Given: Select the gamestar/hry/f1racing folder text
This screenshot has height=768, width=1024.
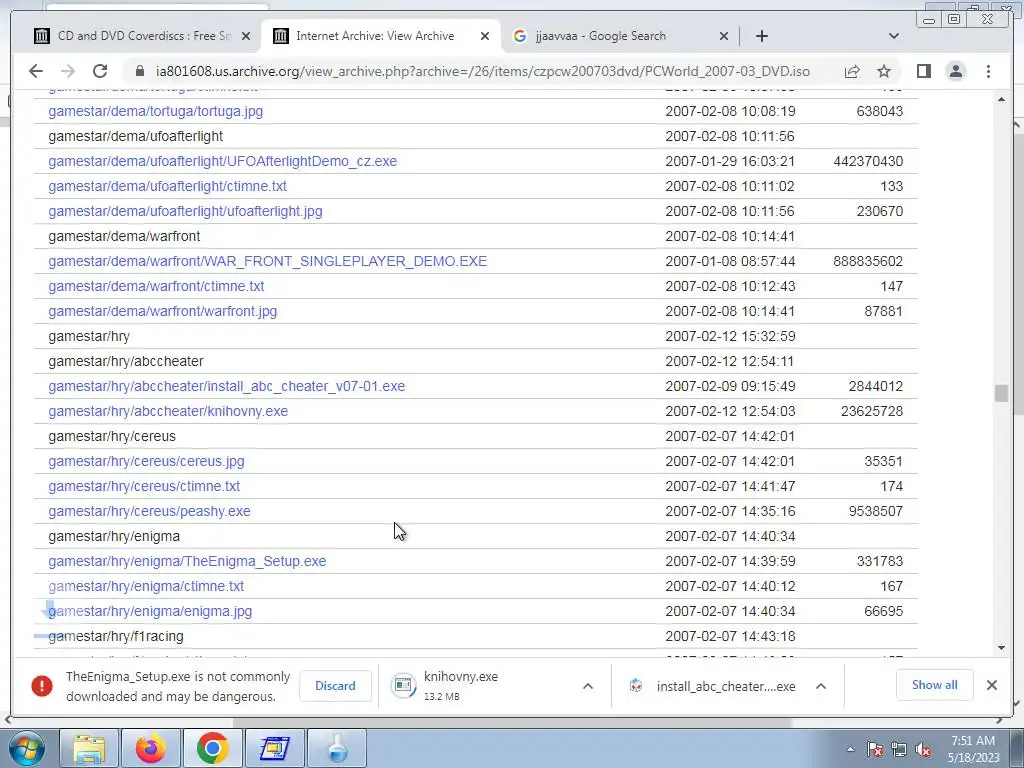Looking at the screenshot, I should point(116,636).
